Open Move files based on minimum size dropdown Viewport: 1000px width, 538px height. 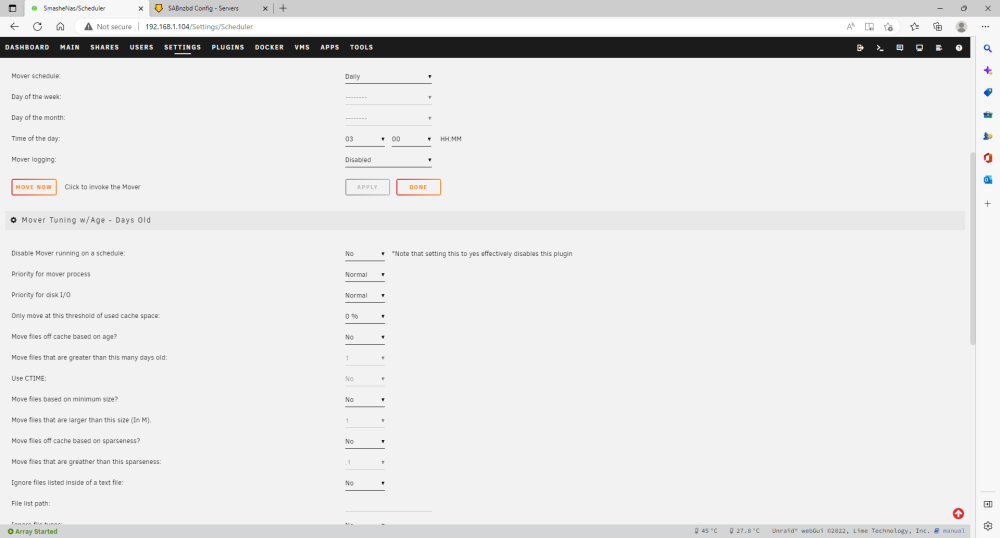point(365,400)
